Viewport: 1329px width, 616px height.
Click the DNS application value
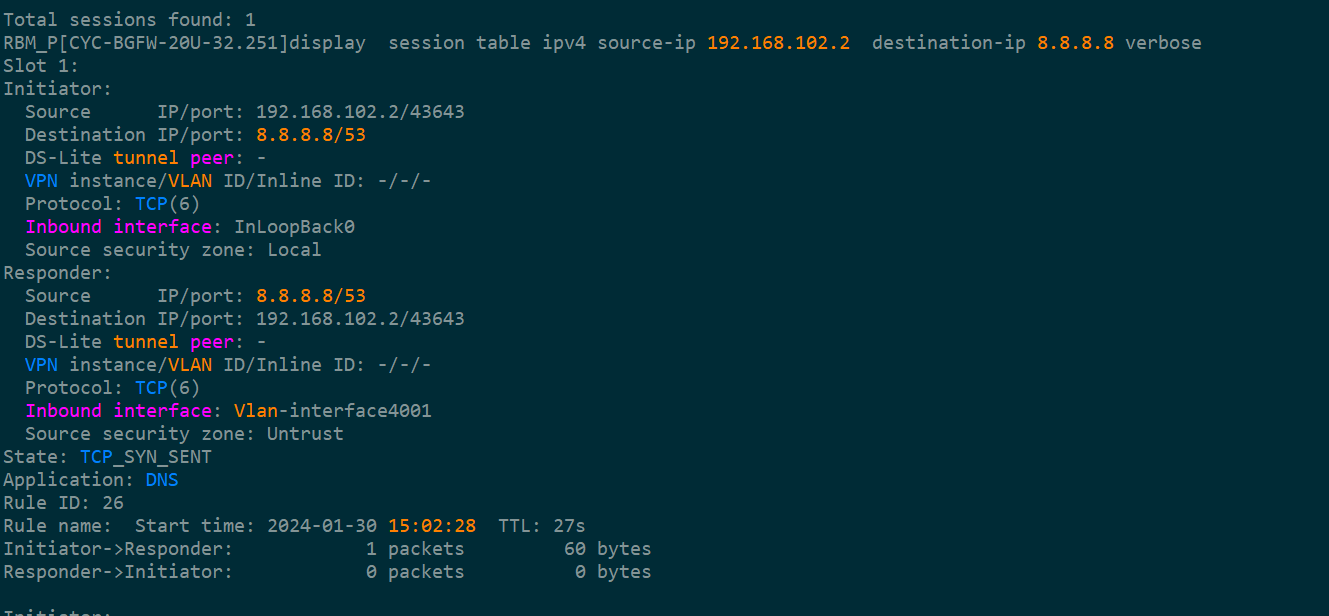162,480
